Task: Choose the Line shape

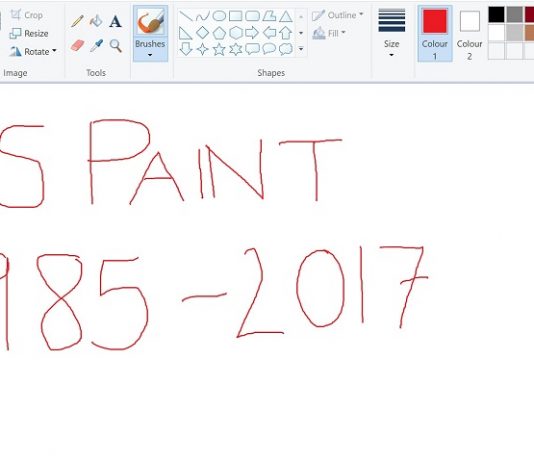Action: [x=186, y=16]
